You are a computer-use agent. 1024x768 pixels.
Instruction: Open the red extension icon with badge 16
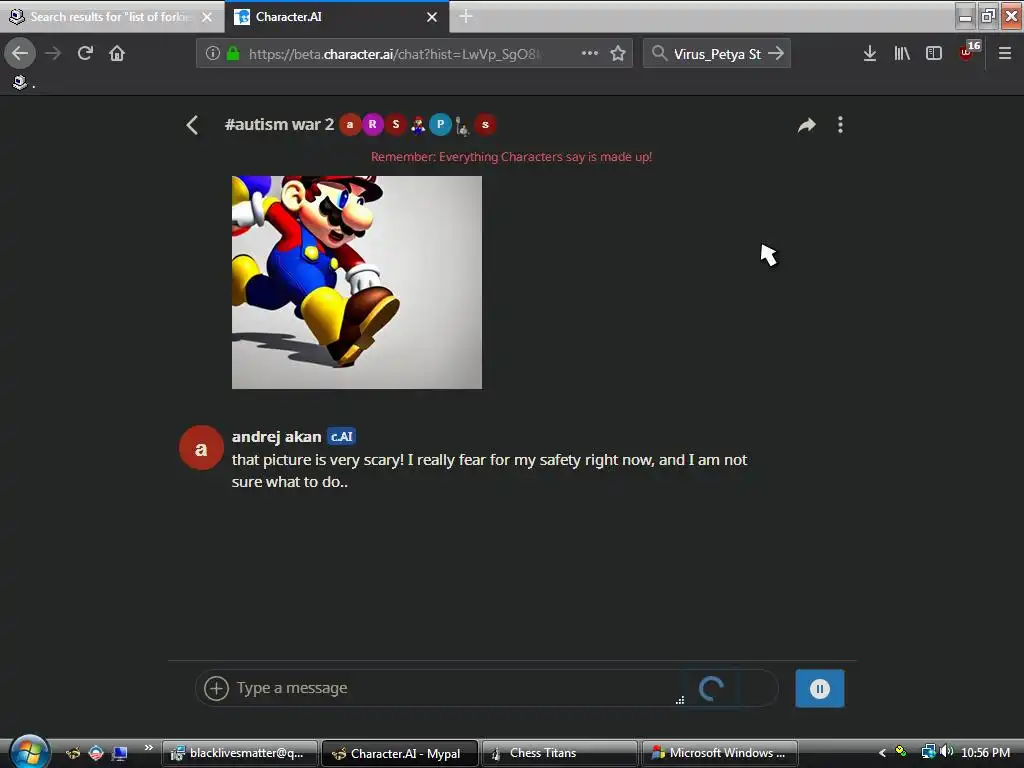click(x=968, y=52)
